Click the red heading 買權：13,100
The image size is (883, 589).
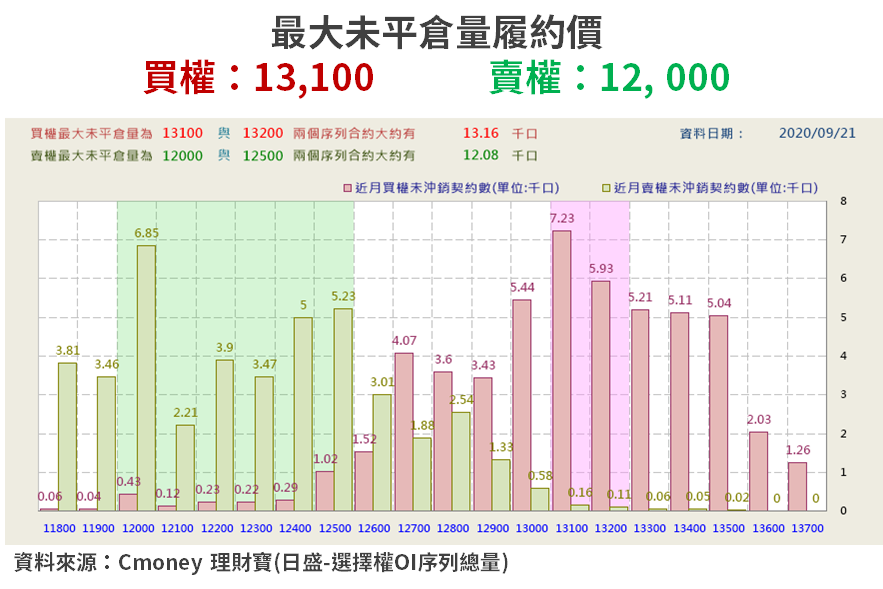click(258, 78)
